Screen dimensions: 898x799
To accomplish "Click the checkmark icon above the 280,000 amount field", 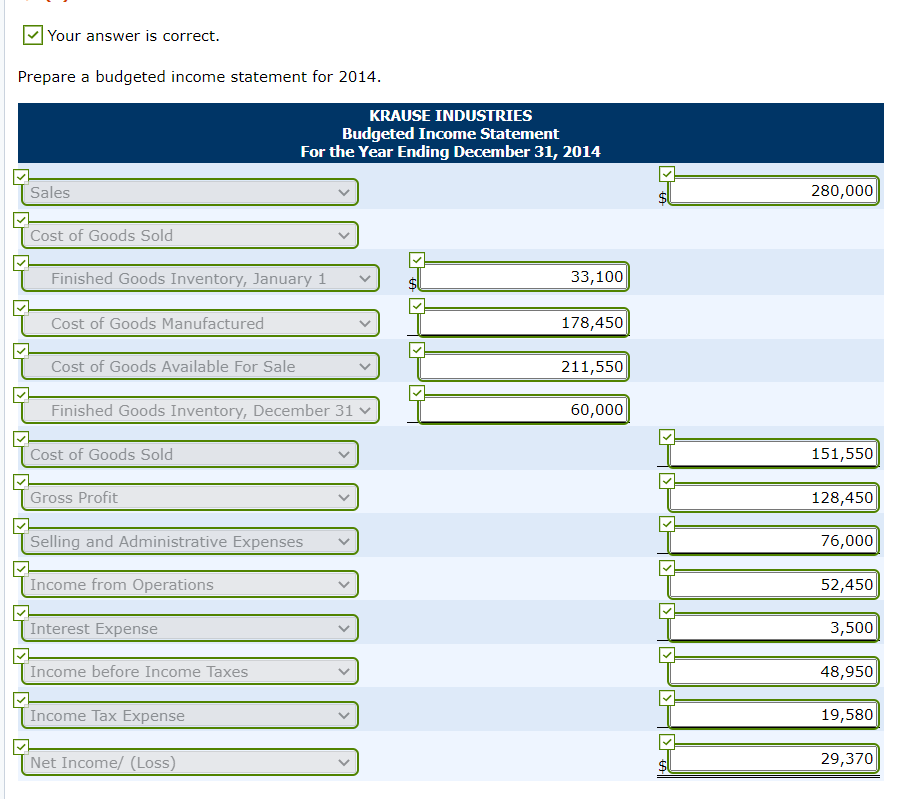I will pyautogui.click(x=667, y=174).
